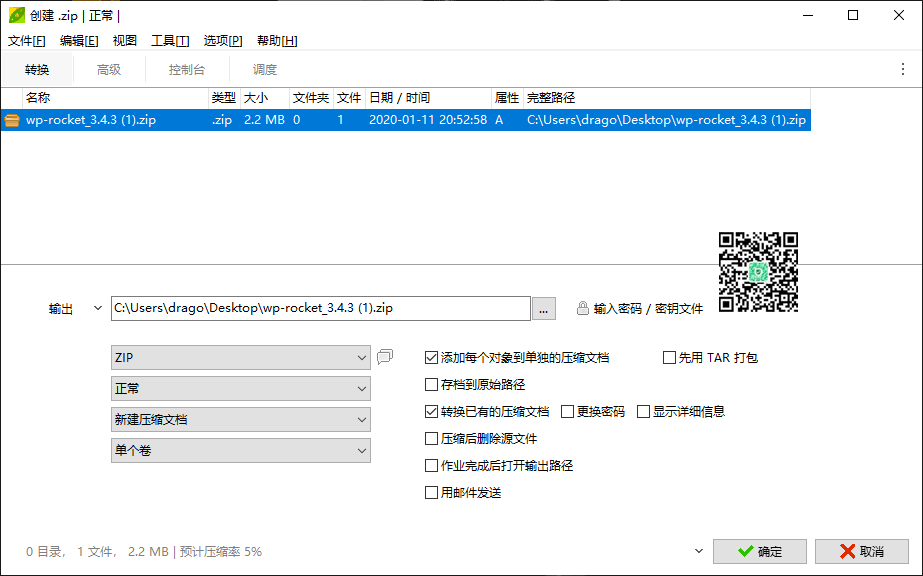Click the archive comment speech bubble icon
The height and width of the screenshot is (576, 923).
(385, 357)
